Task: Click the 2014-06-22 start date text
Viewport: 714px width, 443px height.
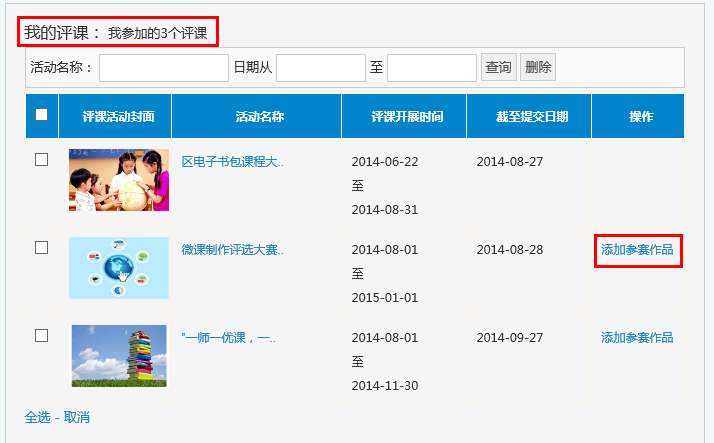Action: pos(385,162)
